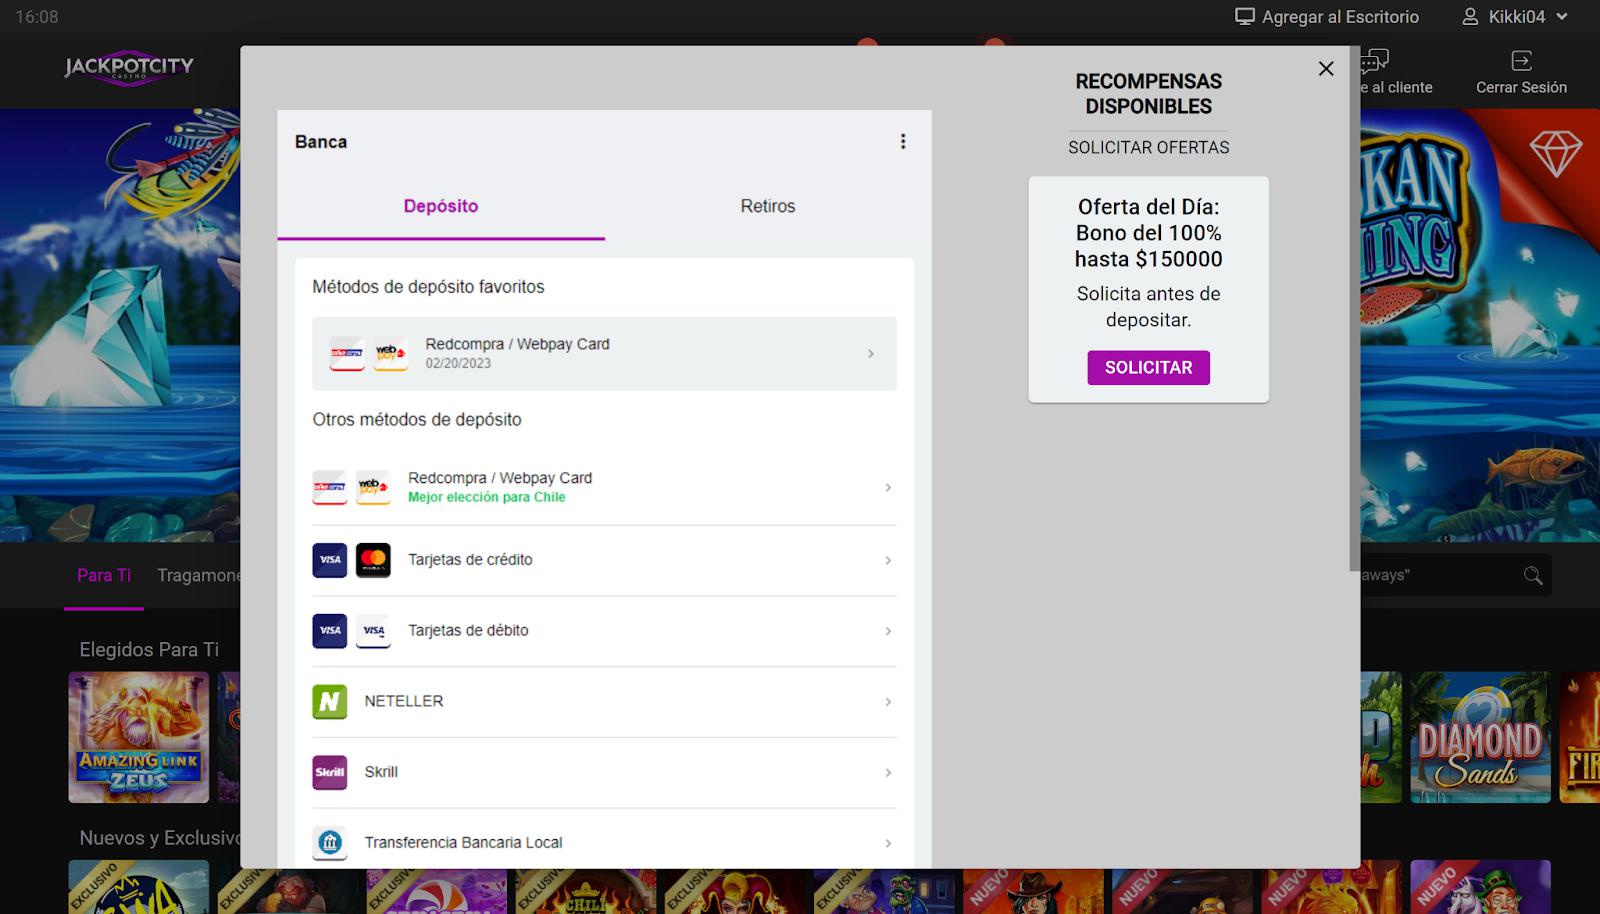The image size is (1600, 914).
Task: Select Transferencia Bancaria Local method
Action: pos(604,843)
